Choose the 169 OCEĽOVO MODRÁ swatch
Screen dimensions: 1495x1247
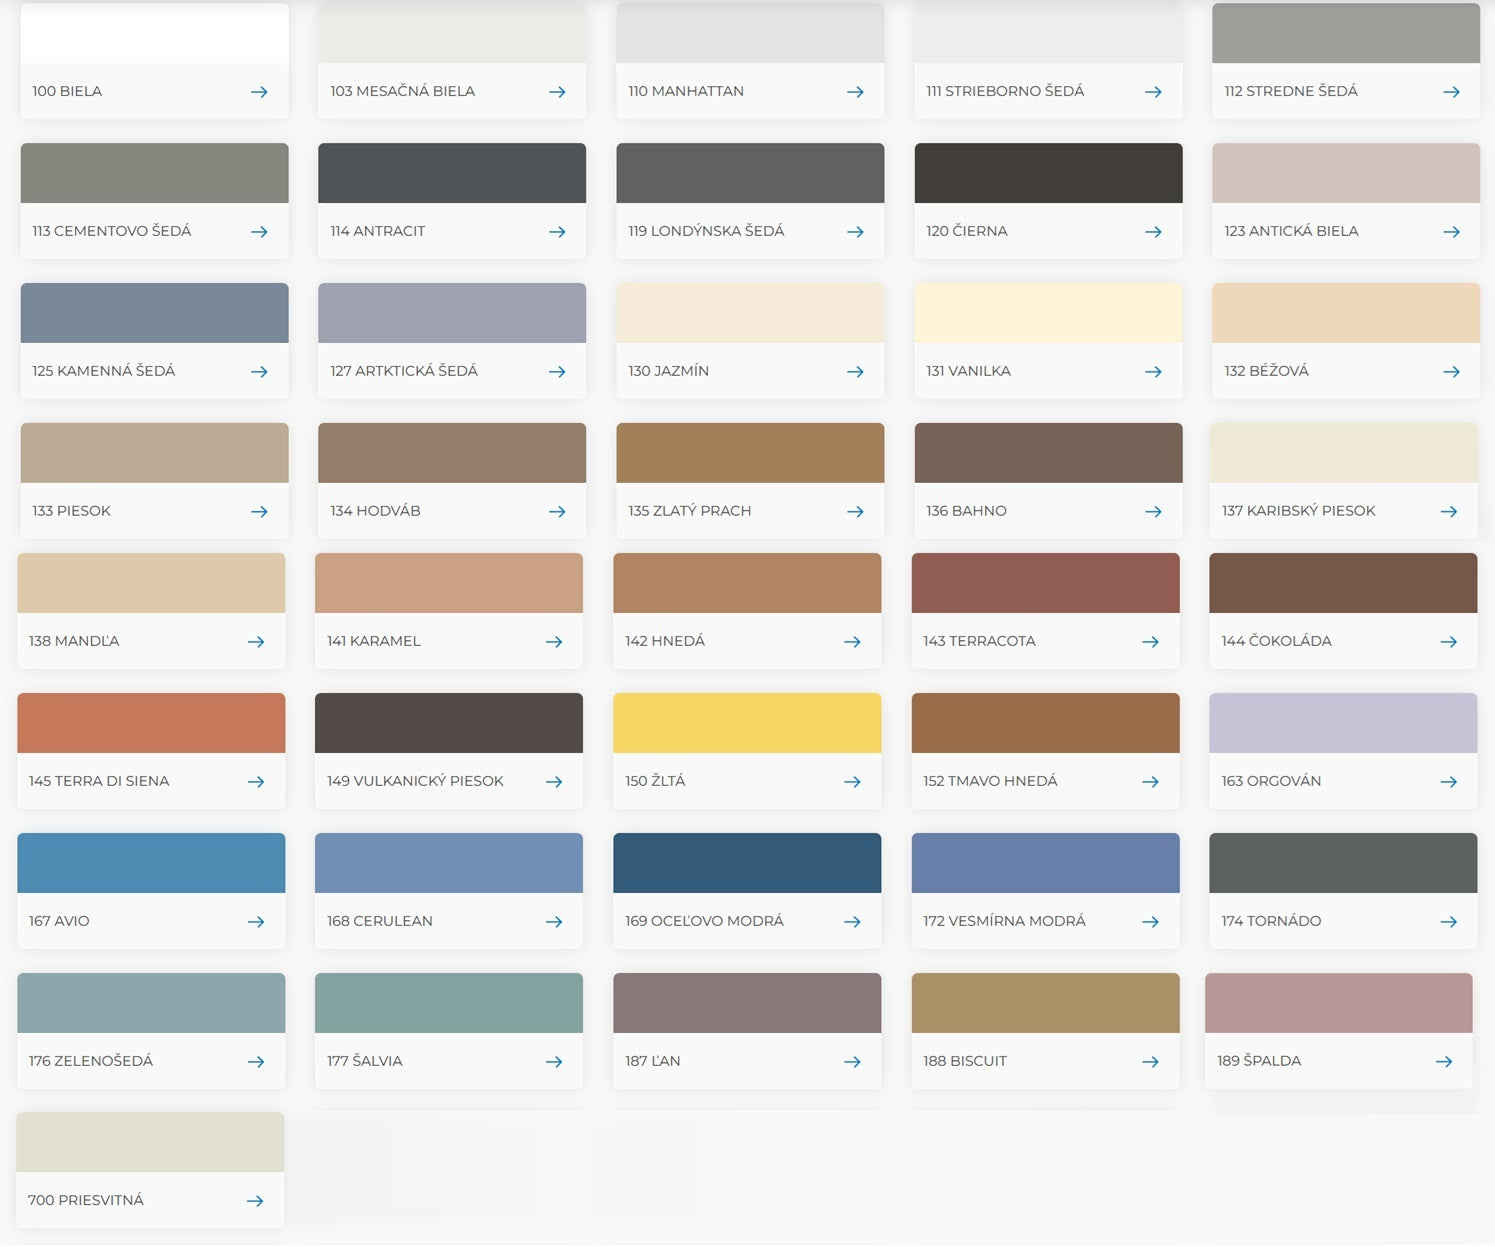[747, 863]
